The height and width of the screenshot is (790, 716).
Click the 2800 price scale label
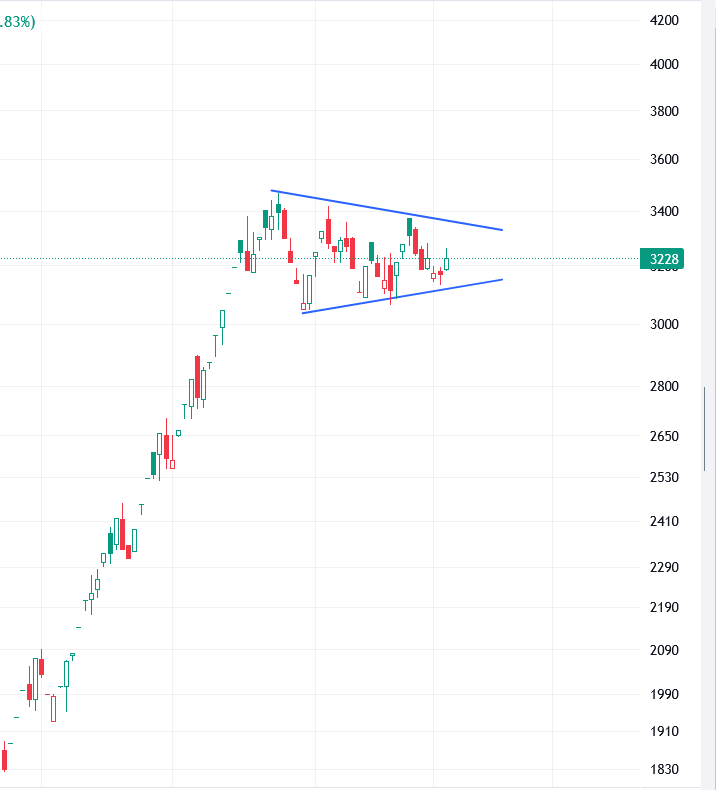click(x=664, y=386)
